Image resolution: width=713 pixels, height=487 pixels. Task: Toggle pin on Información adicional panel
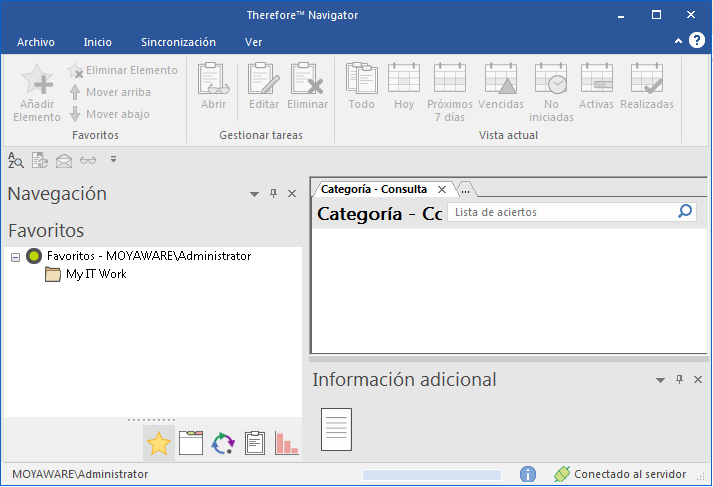[x=679, y=379]
